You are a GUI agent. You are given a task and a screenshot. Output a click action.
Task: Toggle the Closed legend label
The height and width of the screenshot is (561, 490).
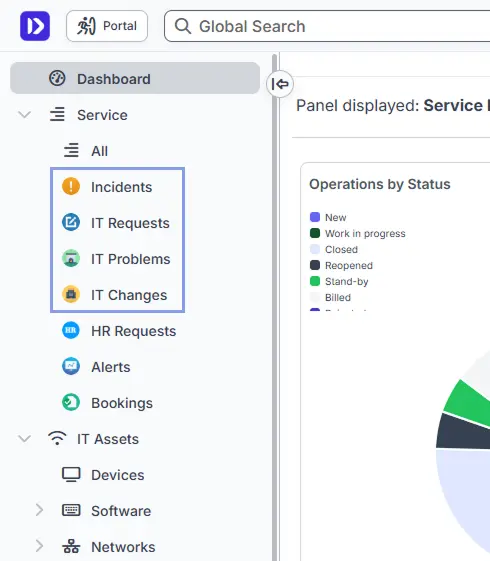[x=341, y=249]
